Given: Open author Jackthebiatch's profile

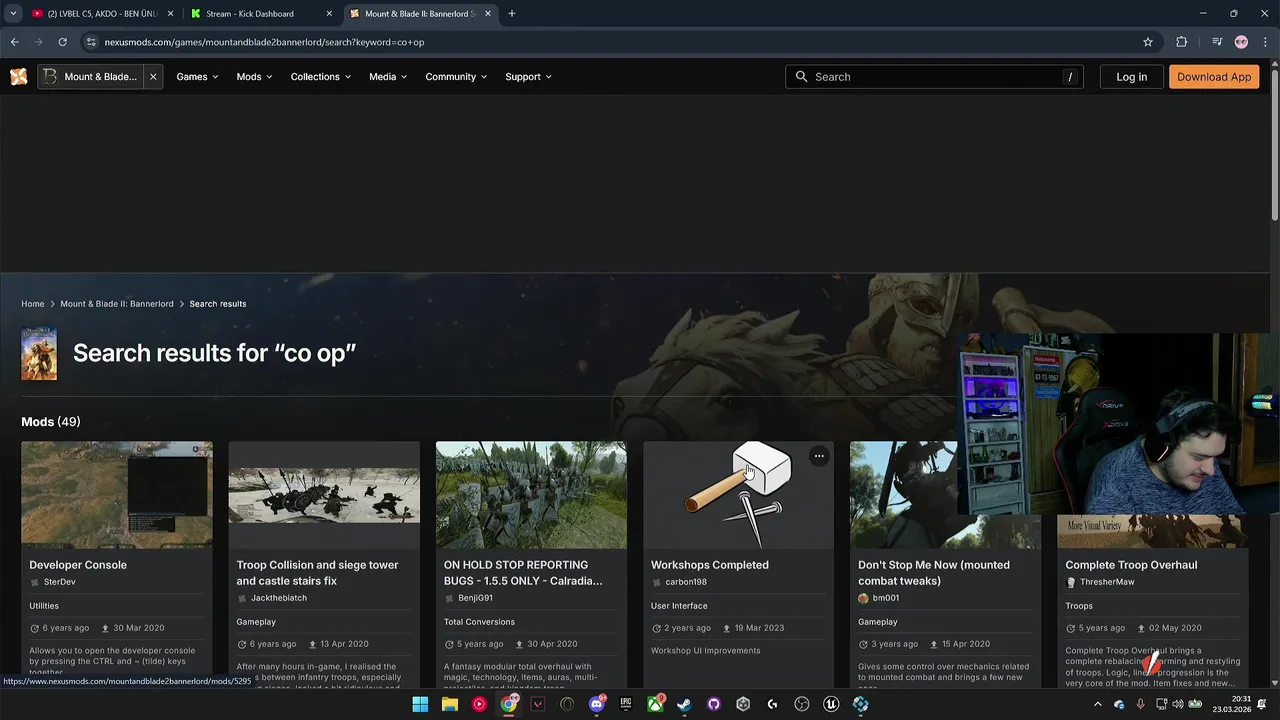Looking at the screenshot, I should point(279,598).
